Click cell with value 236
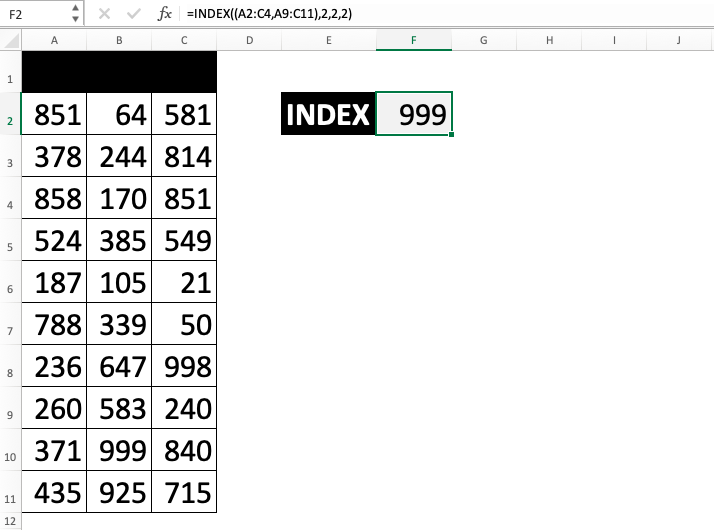The width and height of the screenshot is (714, 530). click(x=54, y=366)
